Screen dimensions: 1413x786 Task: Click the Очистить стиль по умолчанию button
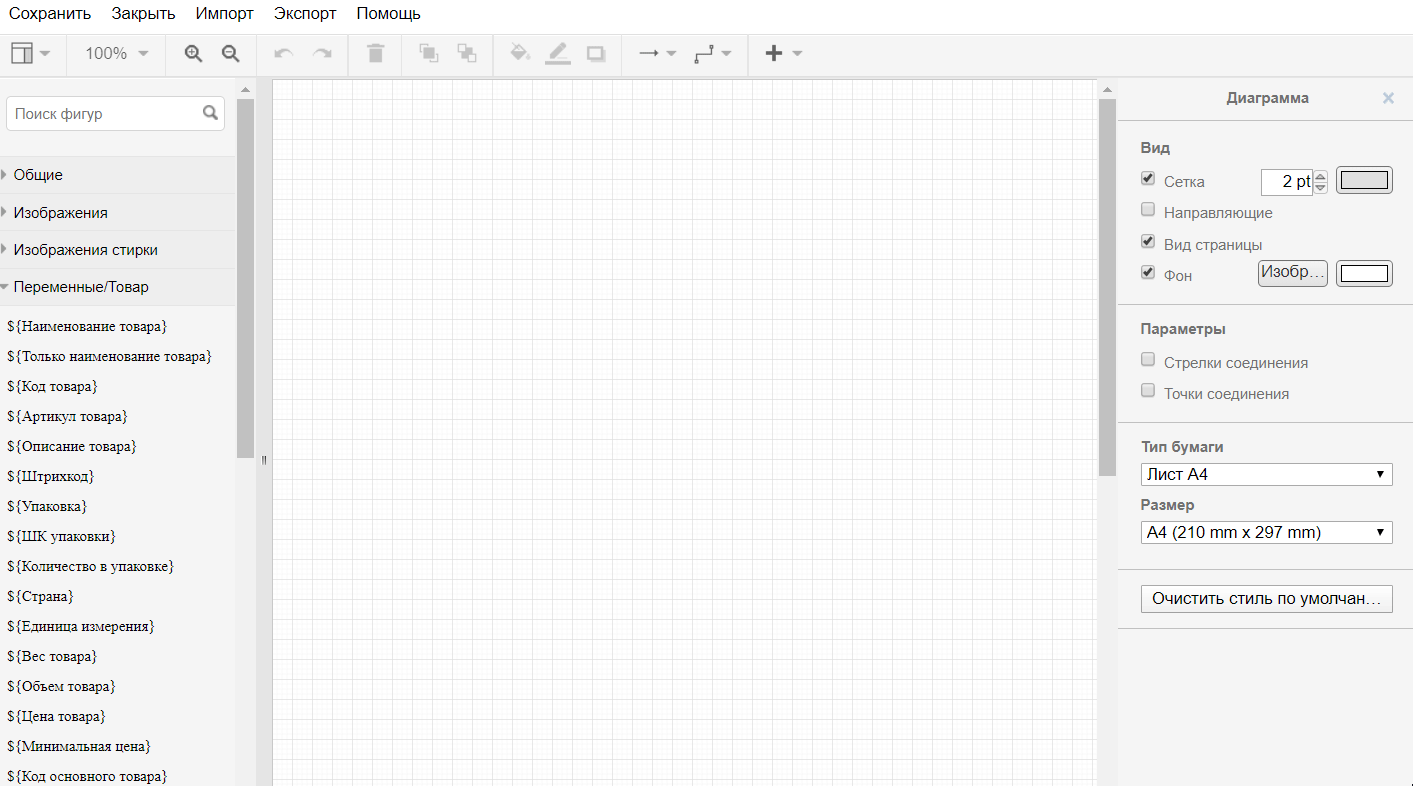[x=1266, y=599]
